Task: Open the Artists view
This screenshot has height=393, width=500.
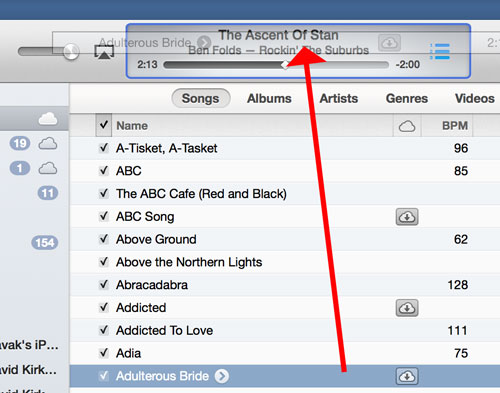Action: pos(339,98)
